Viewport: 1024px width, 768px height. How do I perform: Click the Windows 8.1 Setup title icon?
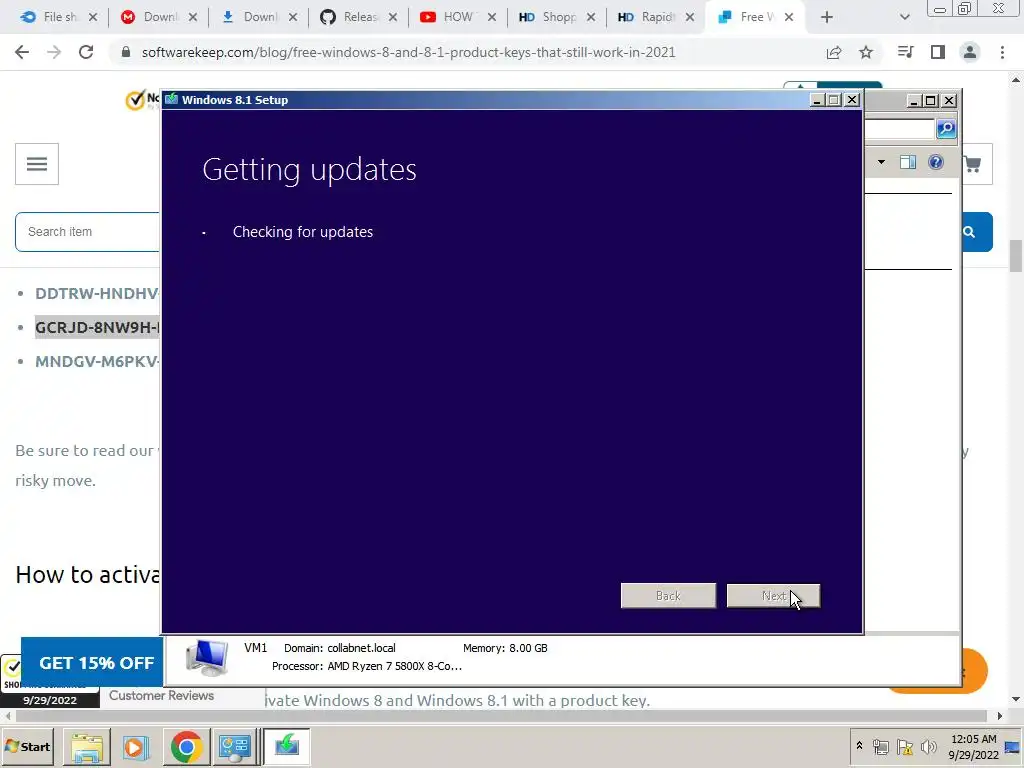tap(172, 99)
